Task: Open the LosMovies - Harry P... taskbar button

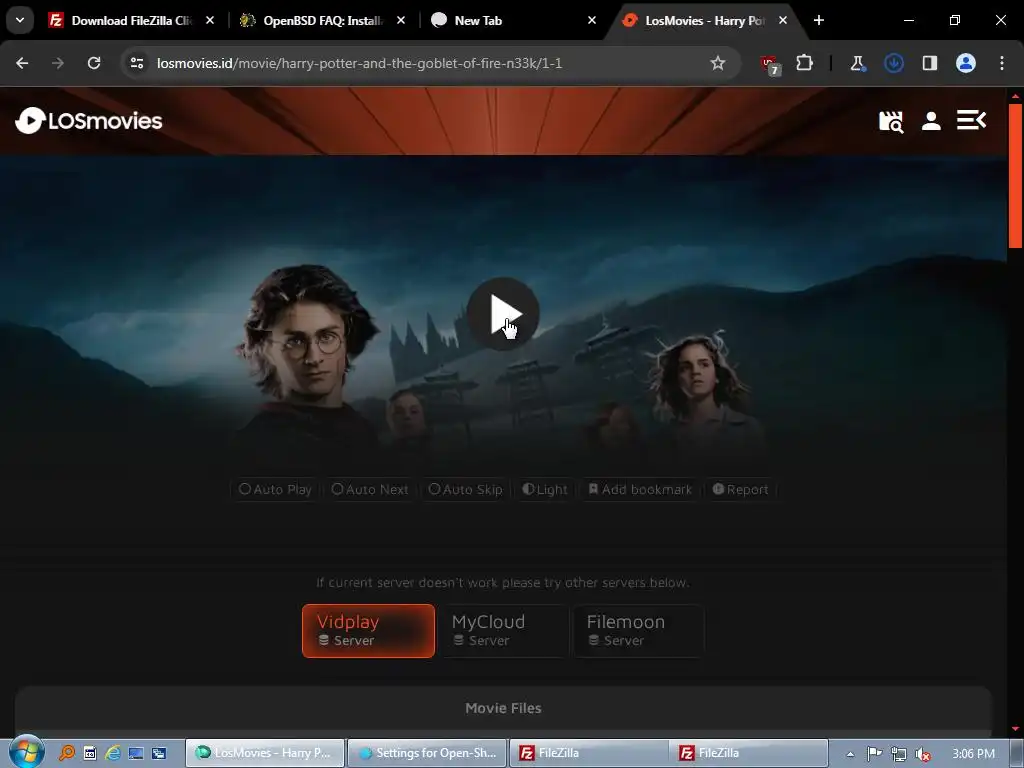Action: coord(265,753)
